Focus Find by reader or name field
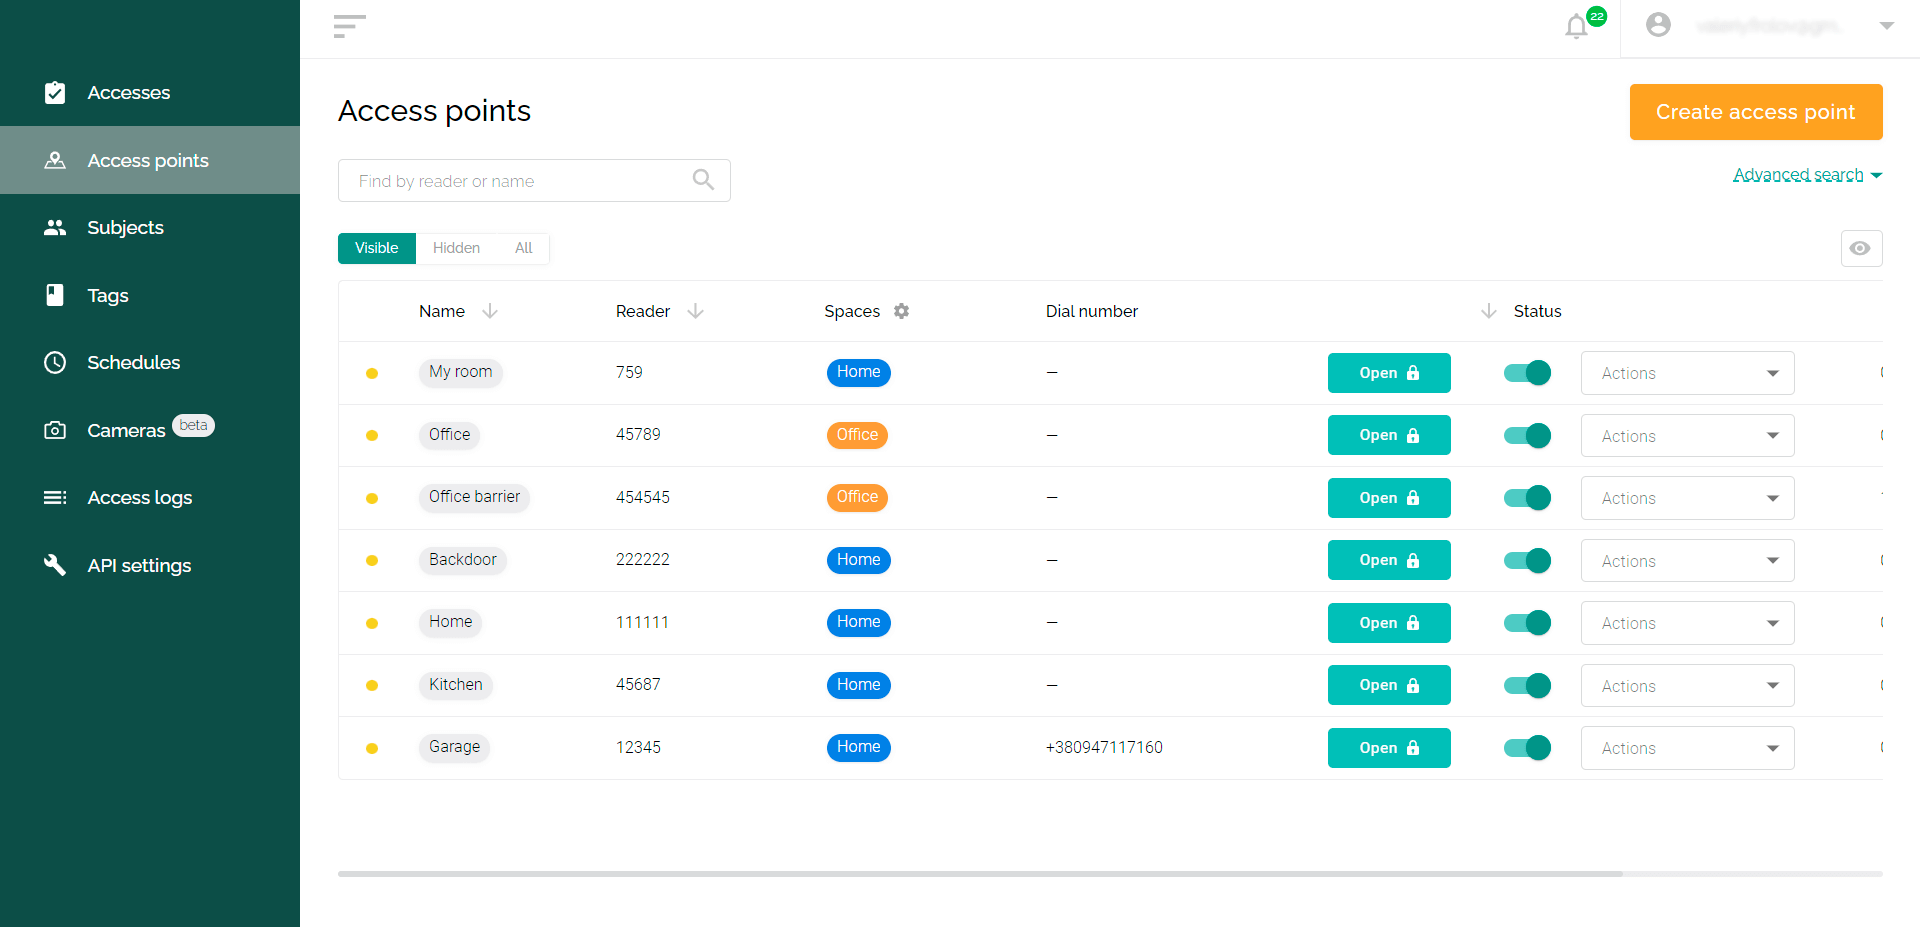Image resolution: width=1920 pixels, height=927 pixels. click(x=534, y=181)
